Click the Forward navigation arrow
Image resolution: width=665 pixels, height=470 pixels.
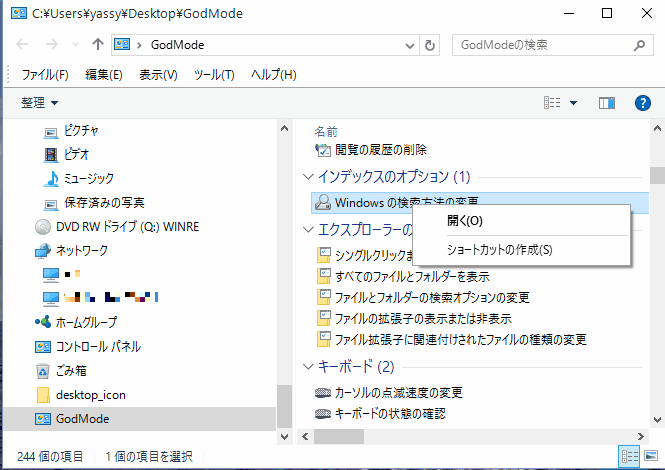(51, 44)
